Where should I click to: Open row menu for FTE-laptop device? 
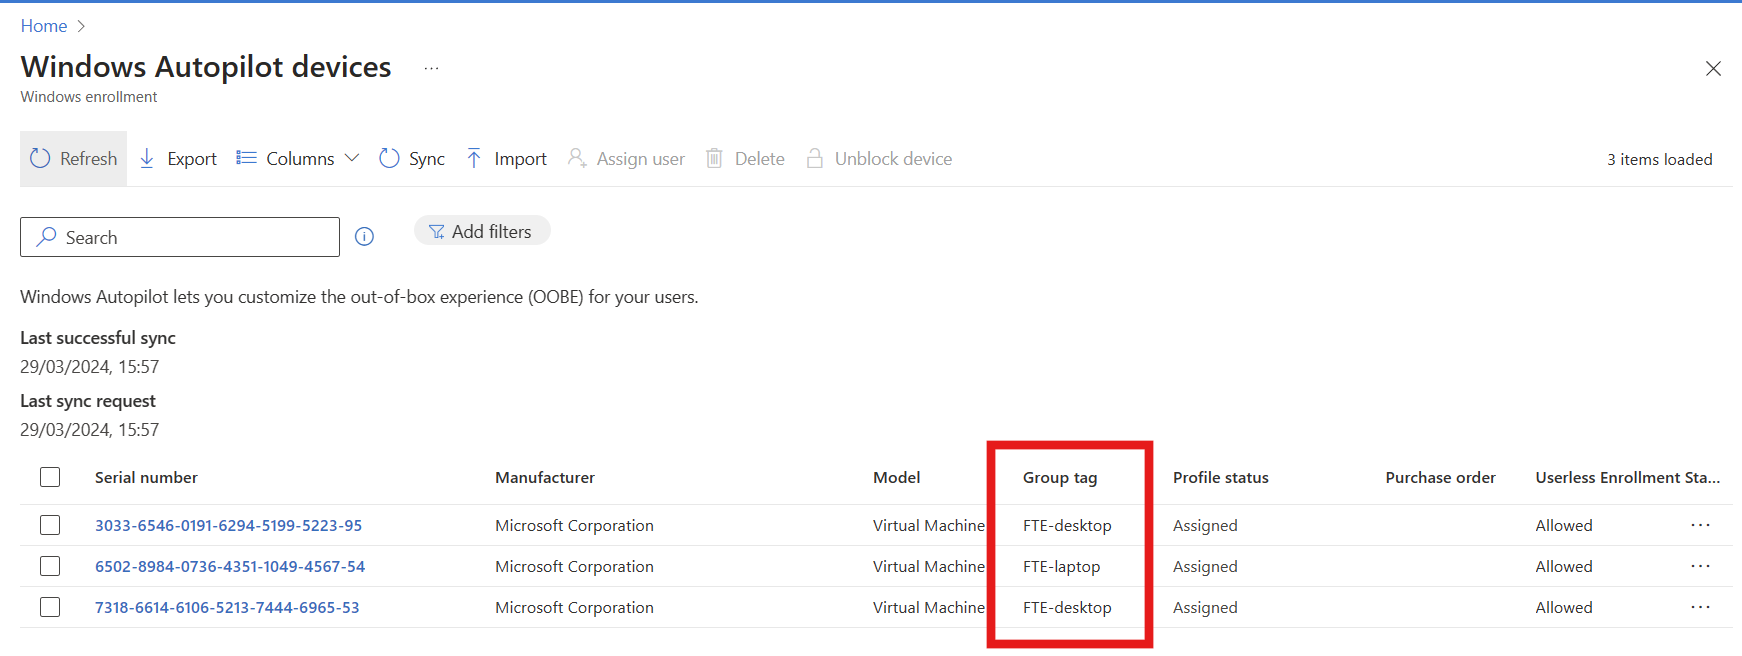coord(1700,566)
